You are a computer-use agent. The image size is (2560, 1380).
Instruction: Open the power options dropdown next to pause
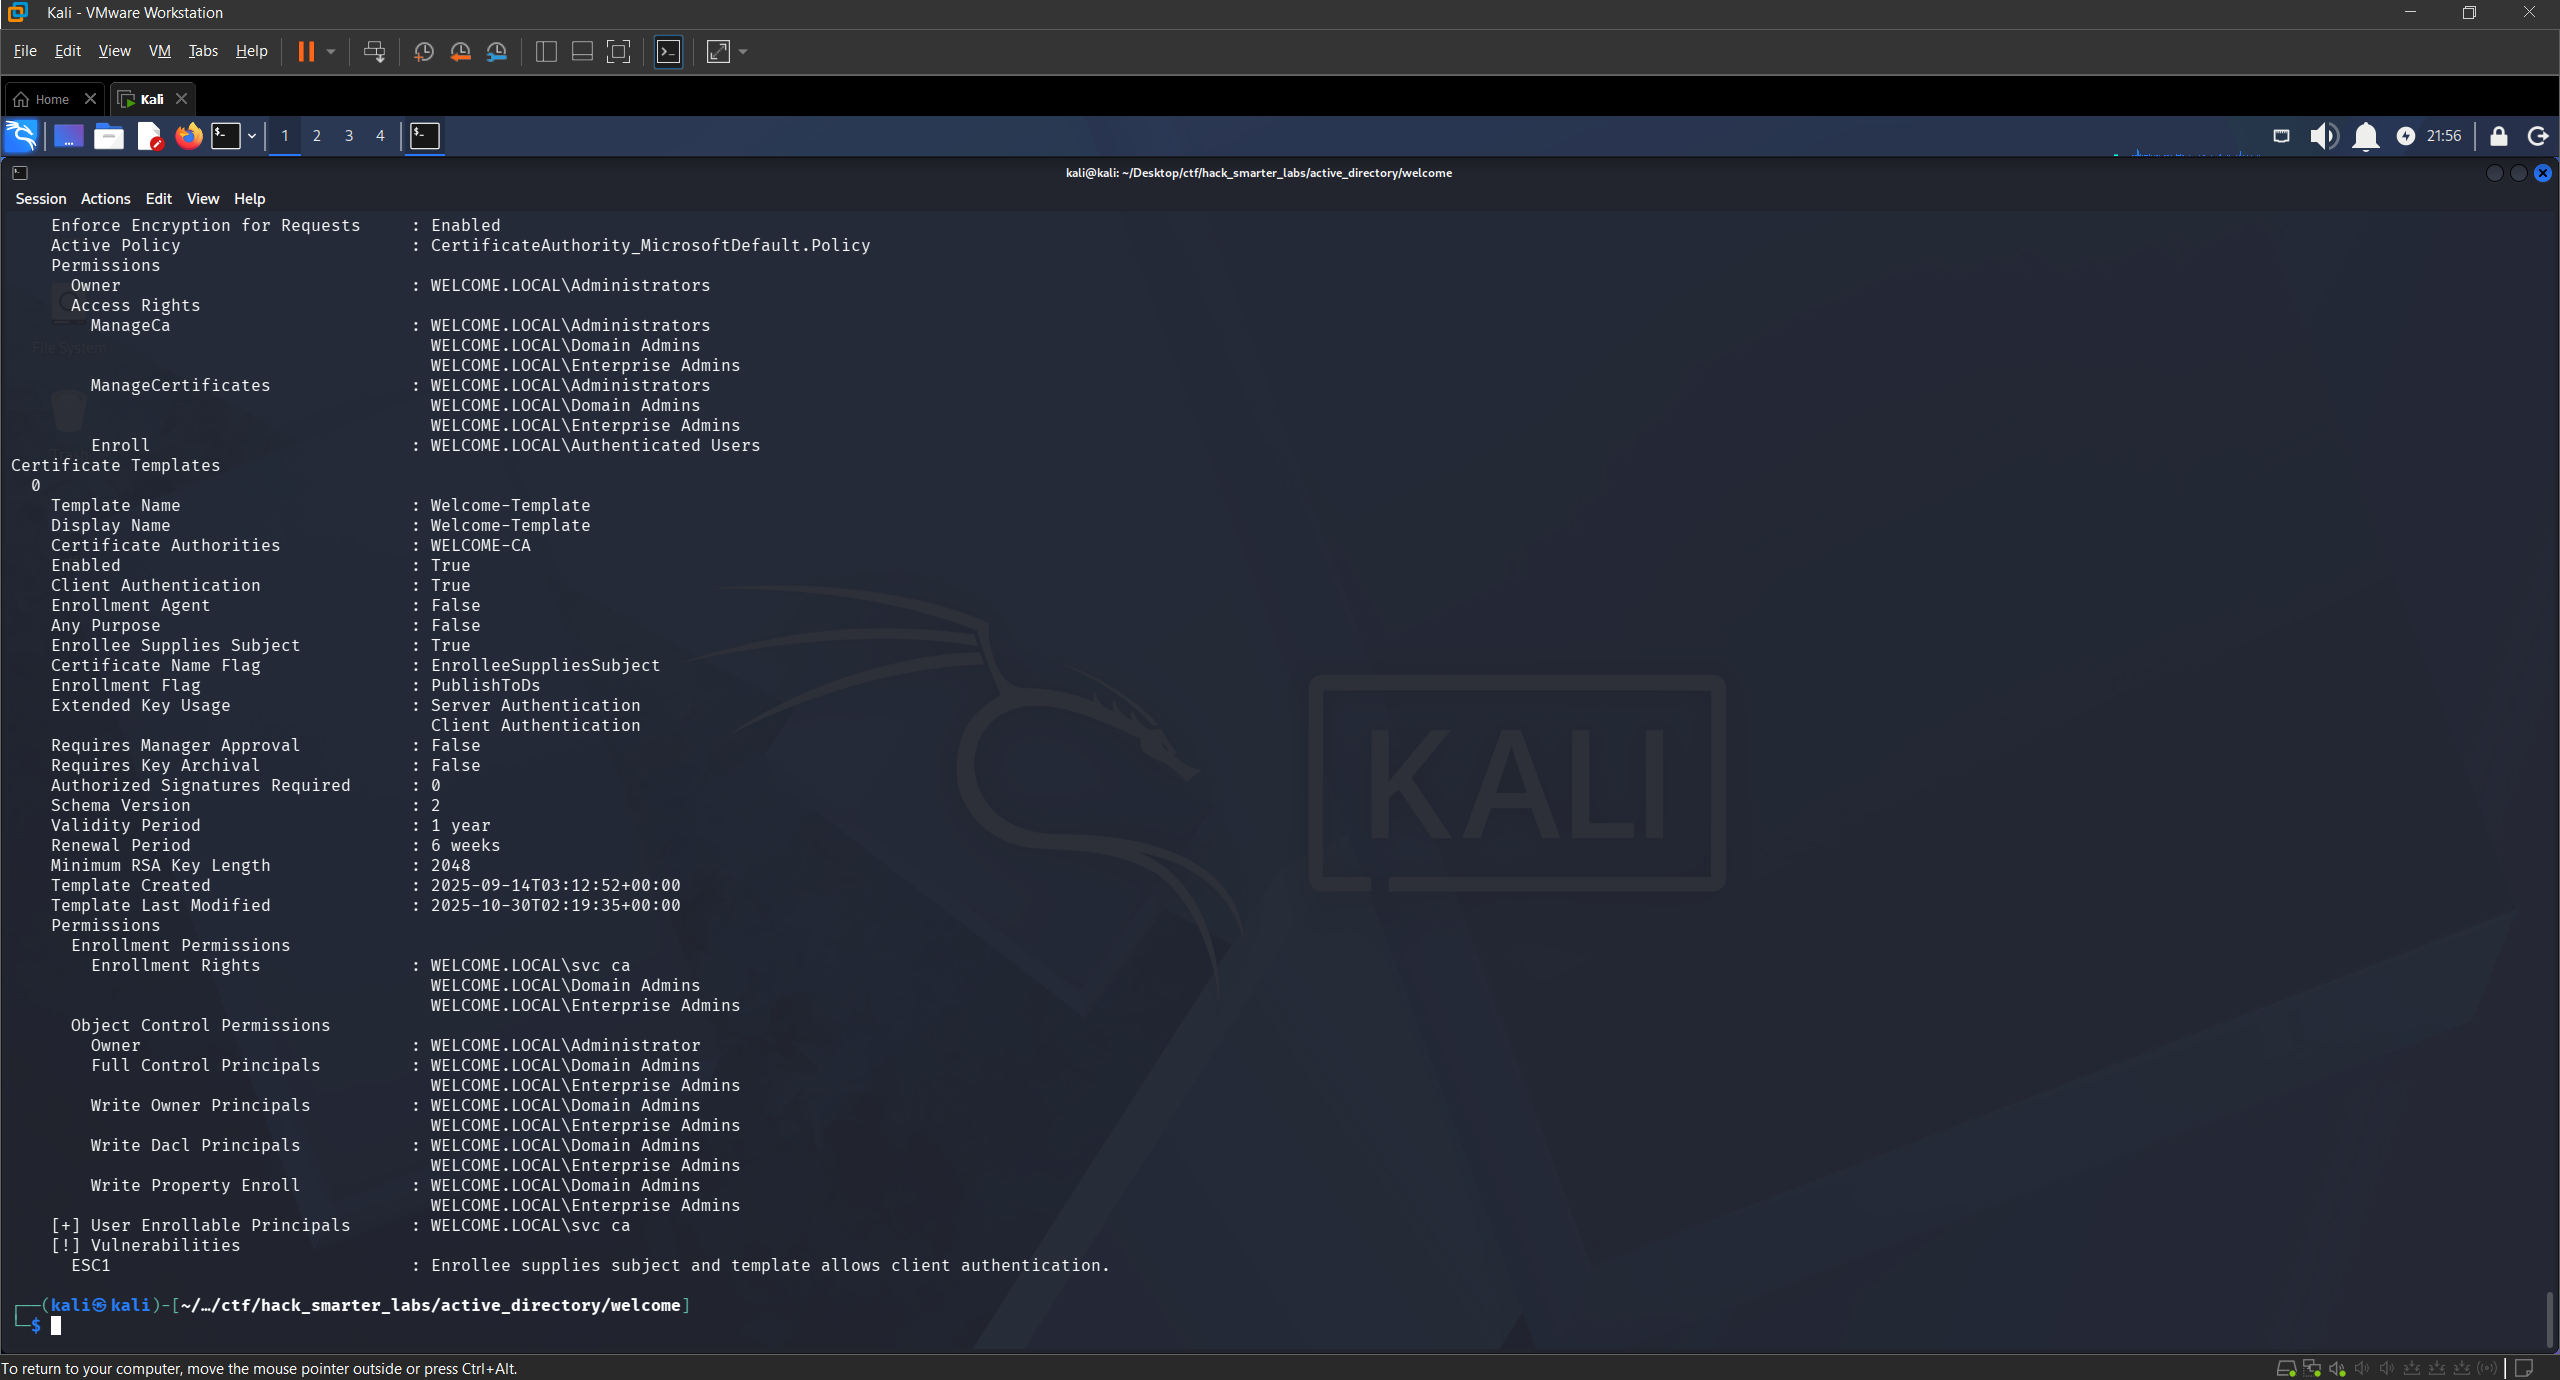(331, 51)
